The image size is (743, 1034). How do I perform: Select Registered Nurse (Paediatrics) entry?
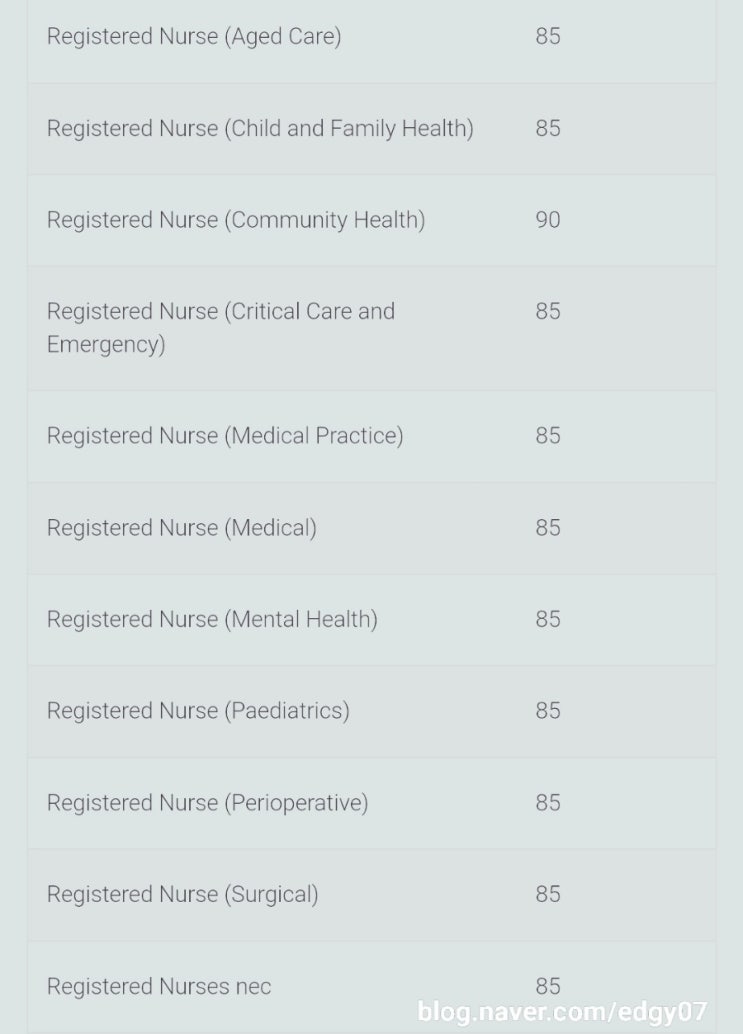pyautogui.click(x=198, y=711)
